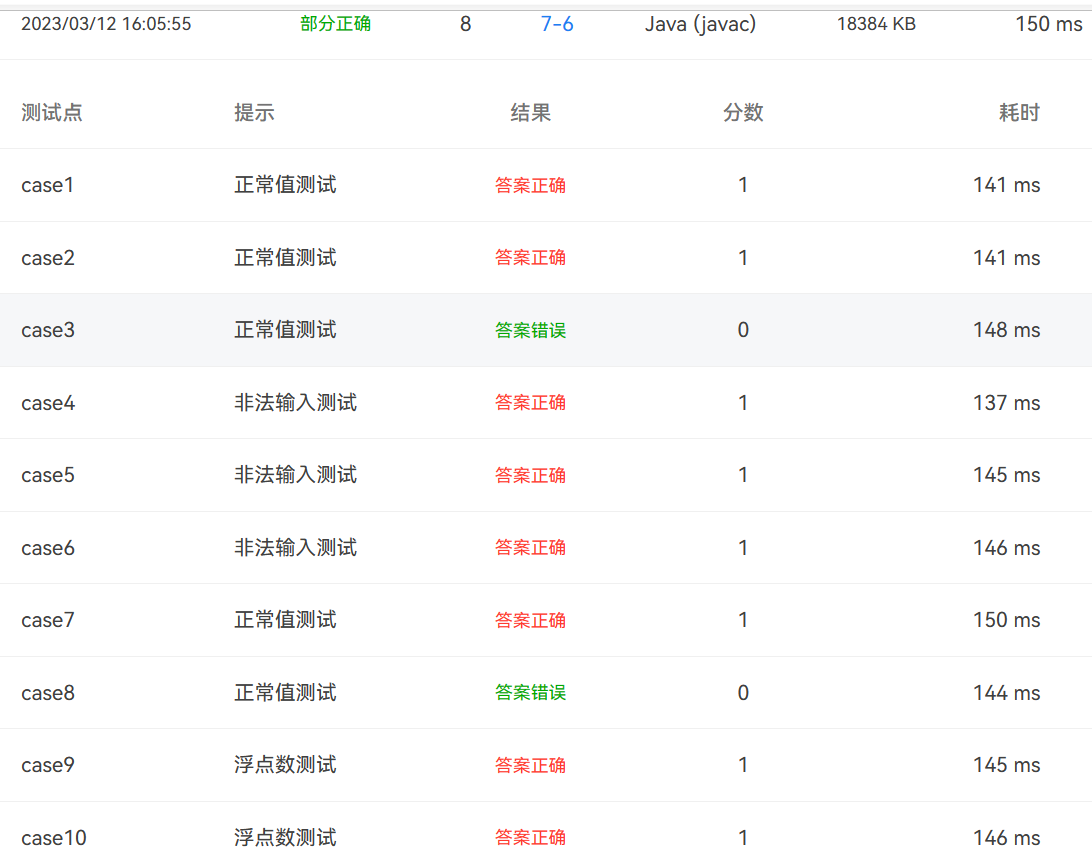Select the case3 test point label
The height and width of the screenshot is (868, 1092).
48,330
